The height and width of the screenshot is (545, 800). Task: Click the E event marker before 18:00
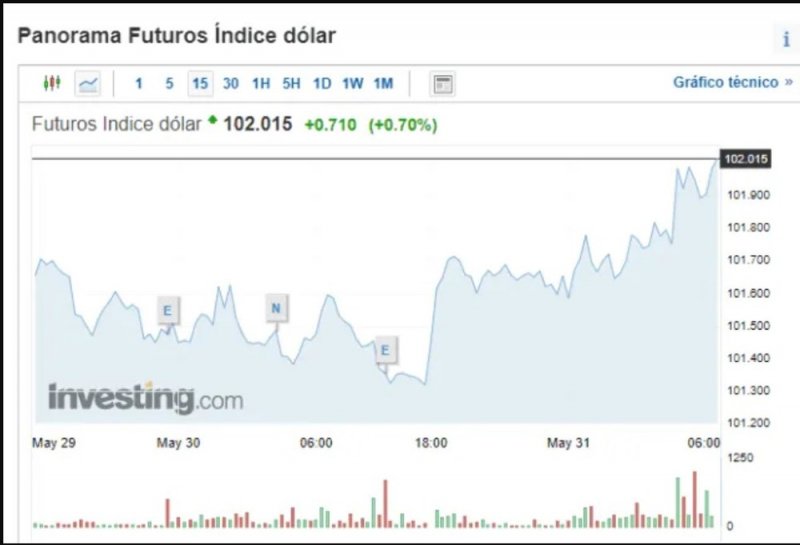(x=385, y=350)
